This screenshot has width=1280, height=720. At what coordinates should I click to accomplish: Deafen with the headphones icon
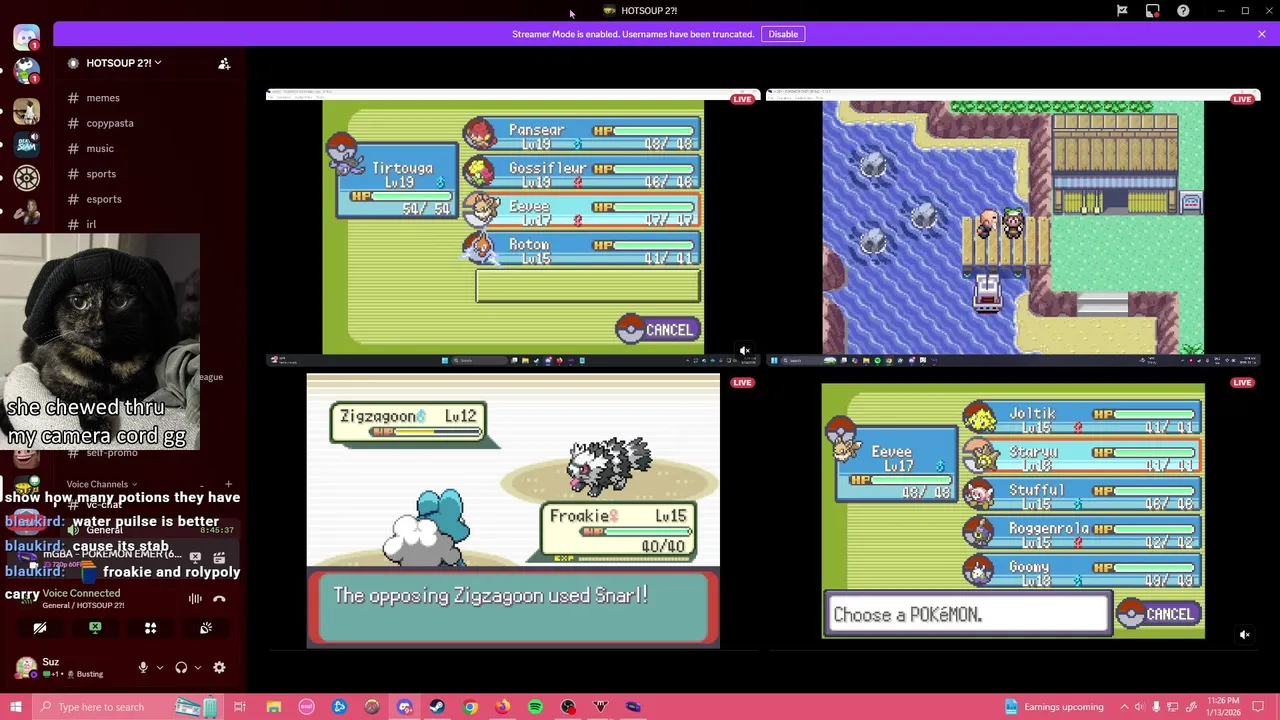pyautogui.click(x=181, y=667)
